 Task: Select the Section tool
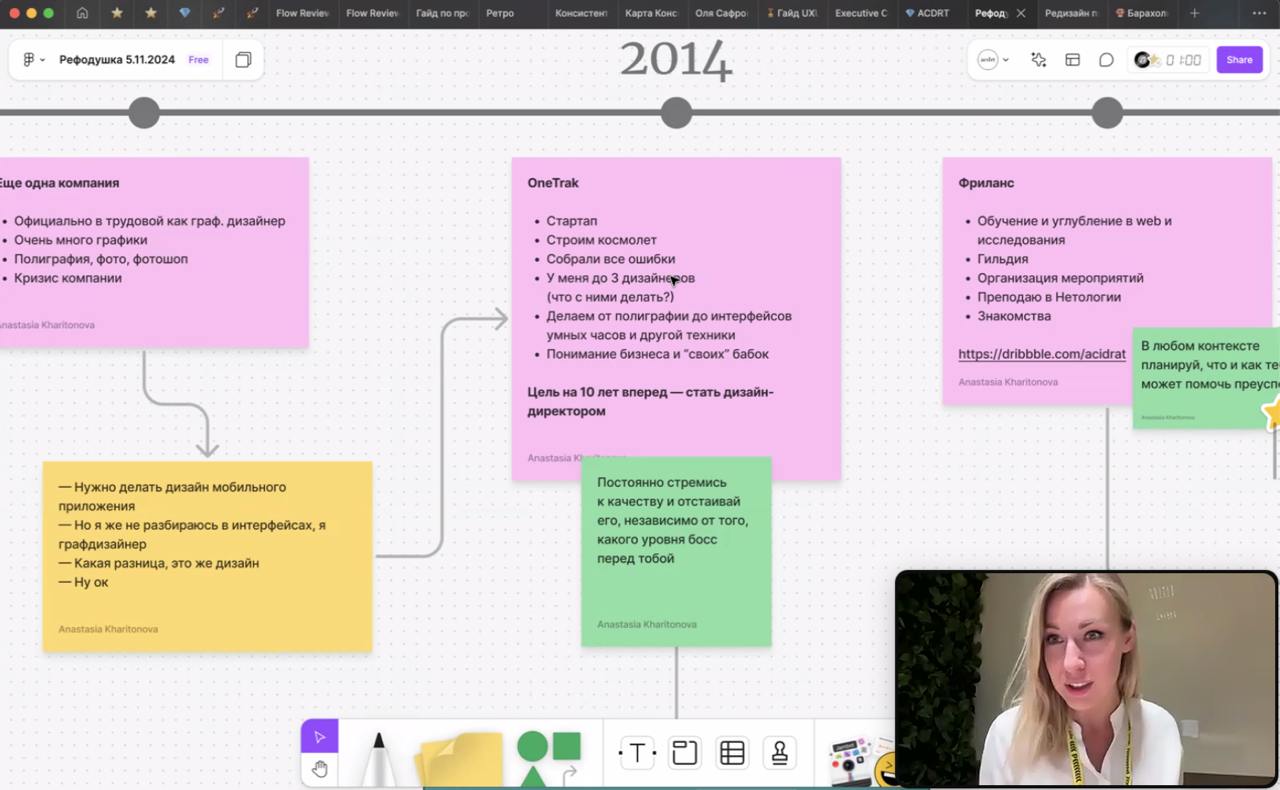point(685,753)
